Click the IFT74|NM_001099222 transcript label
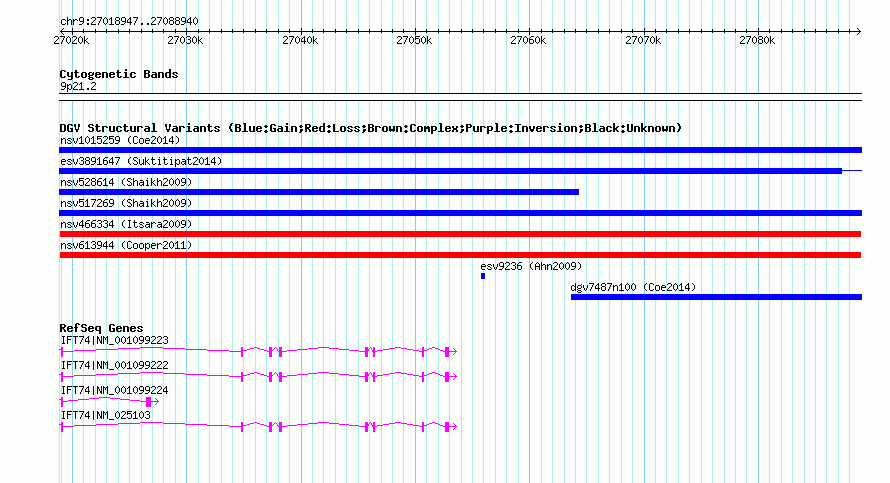Image resolution: width=890 pixels, height=483 pixels. 115,366
